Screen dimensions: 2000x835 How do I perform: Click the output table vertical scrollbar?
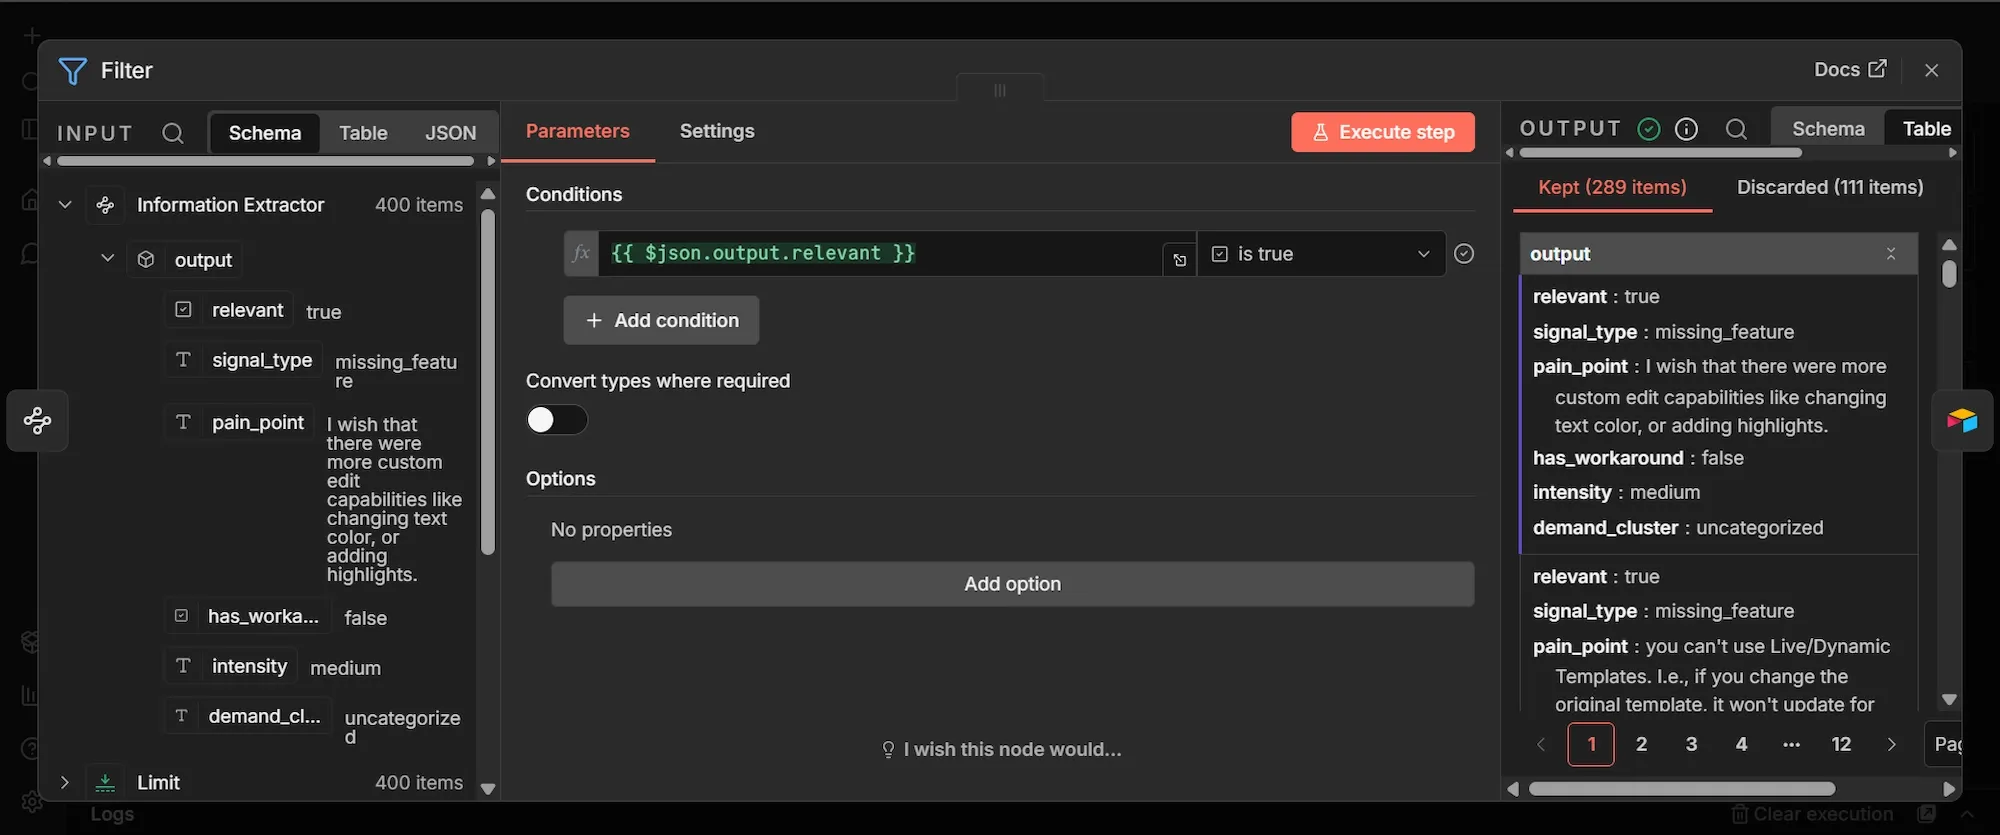1949,274
